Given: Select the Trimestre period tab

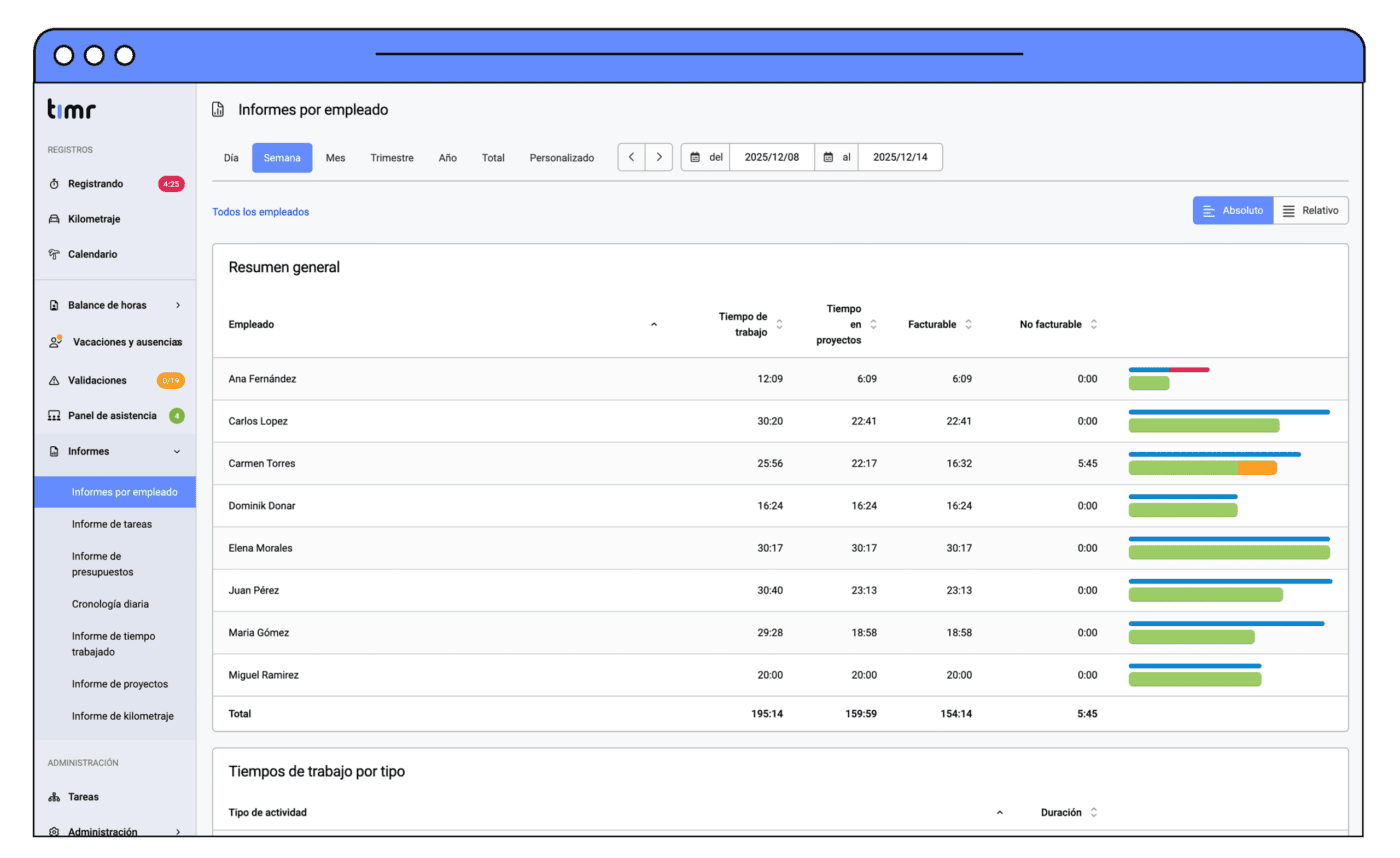Looking at the screenshot, I should [x=391, y=158].
